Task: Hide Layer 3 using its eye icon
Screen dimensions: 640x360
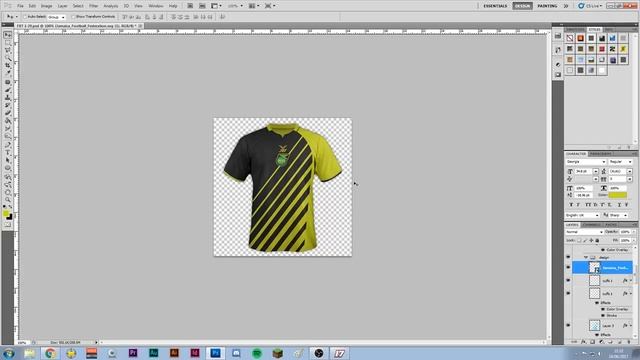Action: tap(568, 325)
